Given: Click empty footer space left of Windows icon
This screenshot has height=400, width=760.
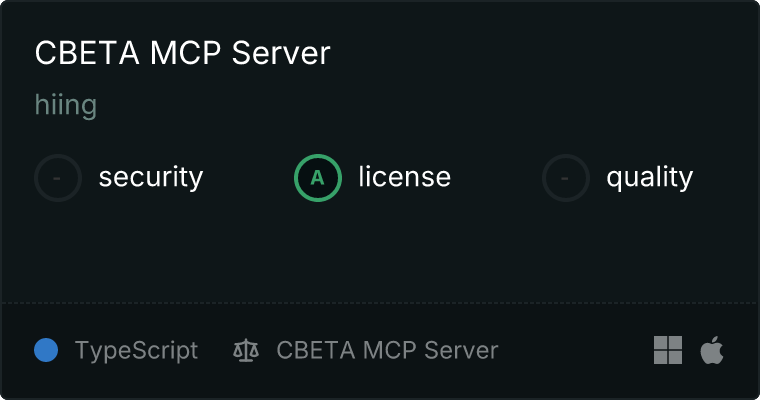Looking at the screenshot, I should 576,350.
